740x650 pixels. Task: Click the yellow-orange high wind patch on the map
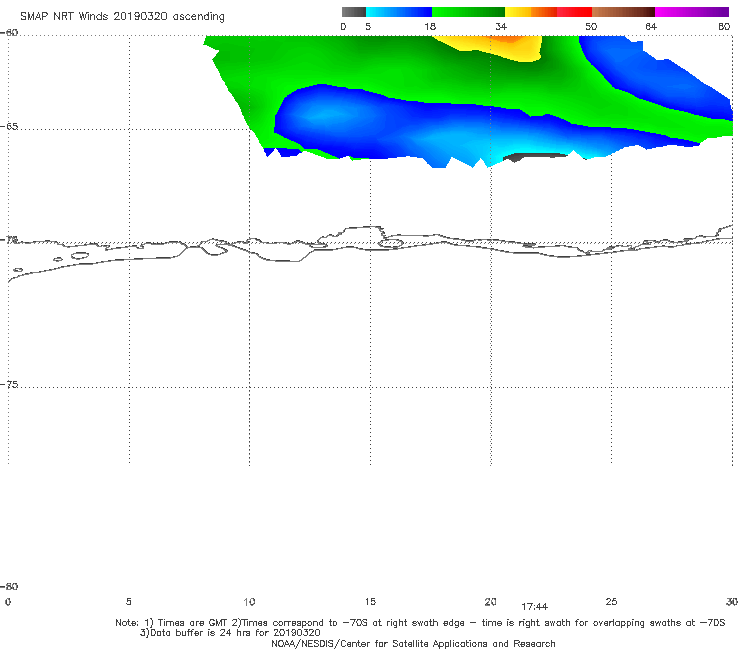point(496,46)
